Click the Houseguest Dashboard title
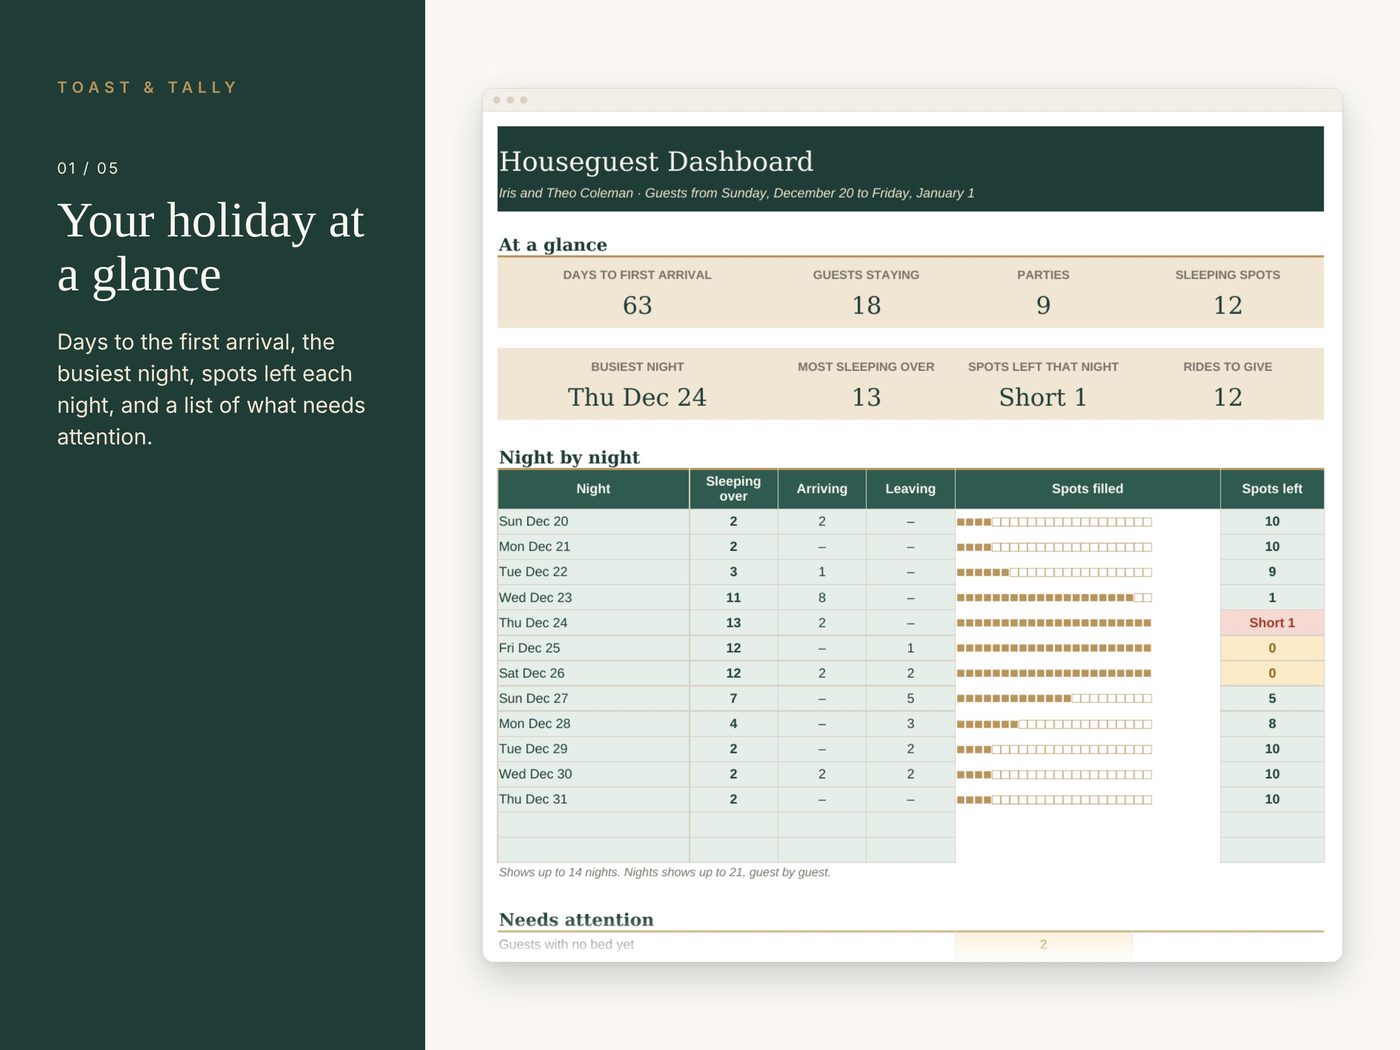The height and width of the screenshot is (1050, 1400). (x=656, y=162)
